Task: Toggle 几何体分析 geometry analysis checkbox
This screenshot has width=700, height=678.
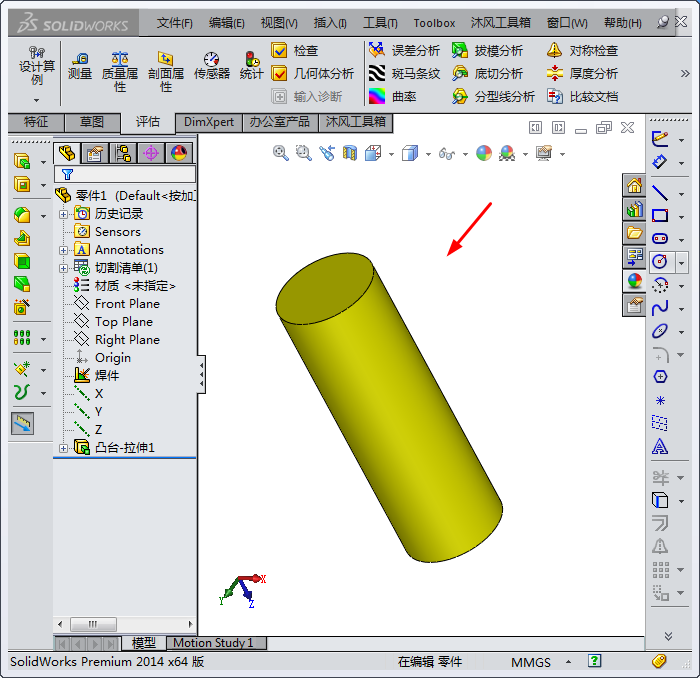Action: 280,73
